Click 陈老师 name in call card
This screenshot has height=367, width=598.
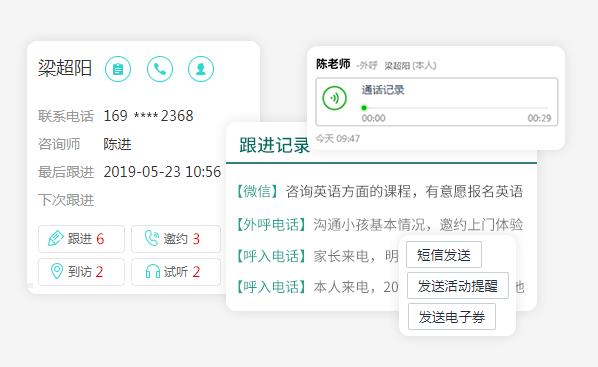pos(333,64)
